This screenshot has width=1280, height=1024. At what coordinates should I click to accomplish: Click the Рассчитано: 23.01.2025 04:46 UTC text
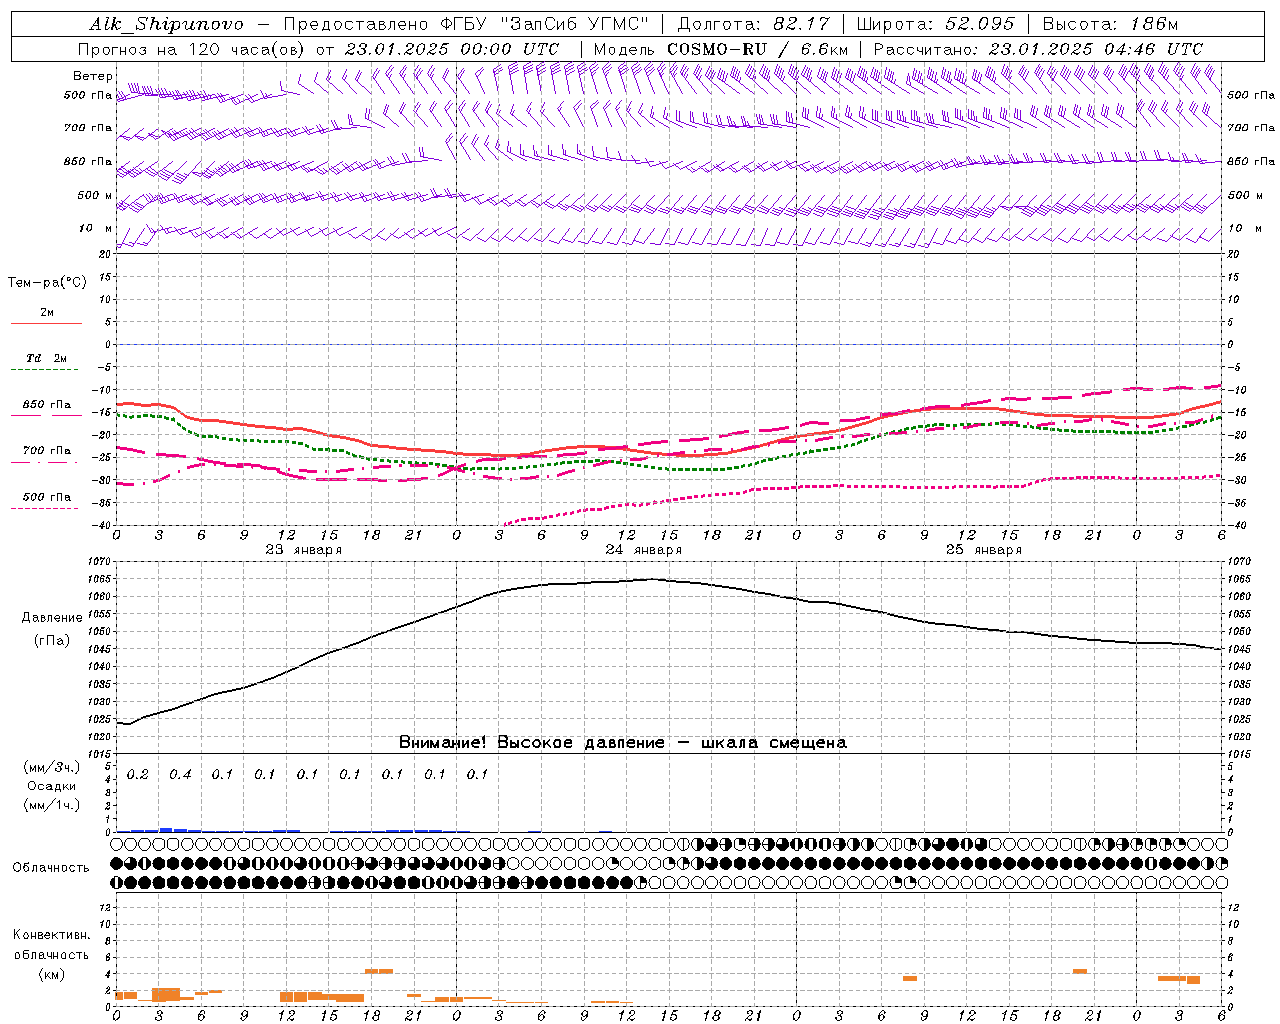click(1038, 49)
